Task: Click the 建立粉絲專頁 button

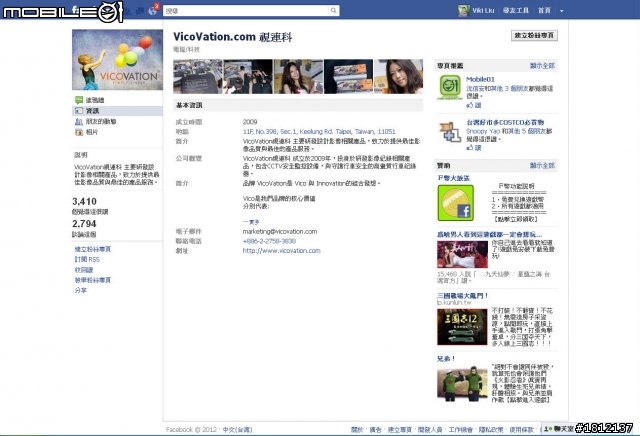Action: tap(534, 36)
